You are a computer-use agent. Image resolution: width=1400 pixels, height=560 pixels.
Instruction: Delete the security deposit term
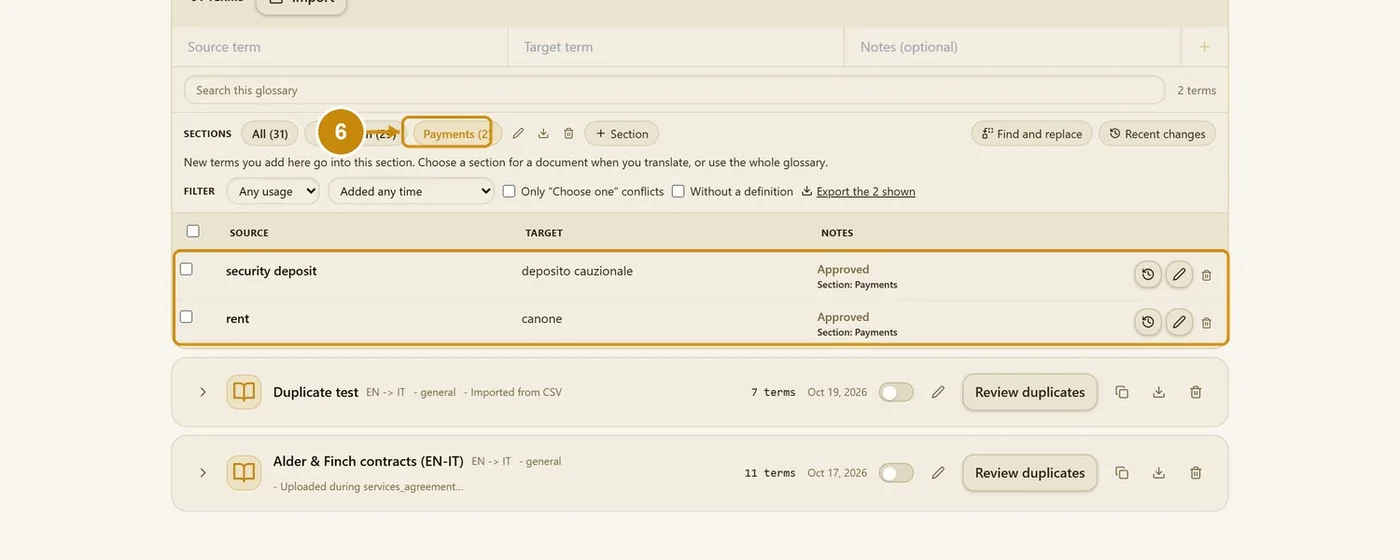[x=1207, y=275]
